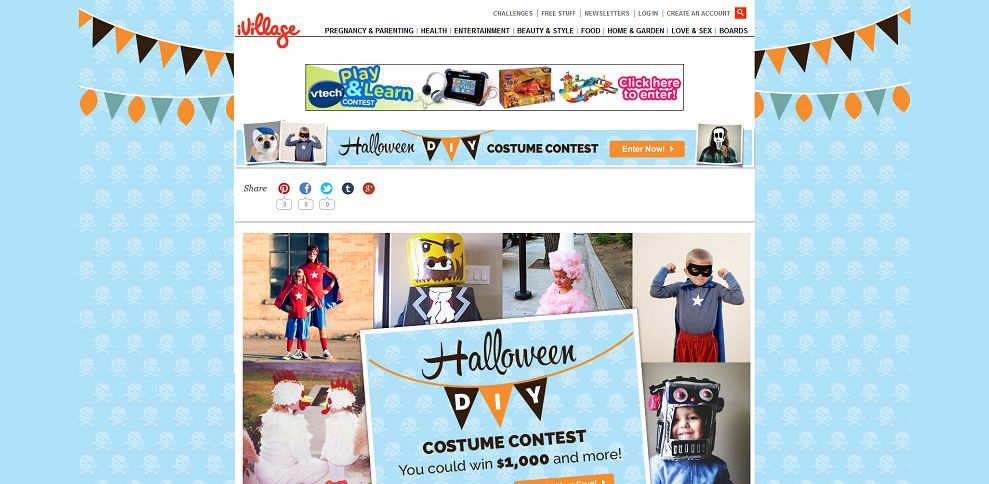Screen dimensions: 989x484
Task: Click the chihuahua costume thumbnail
Action: pyautogui.click(x=262, y=143)
